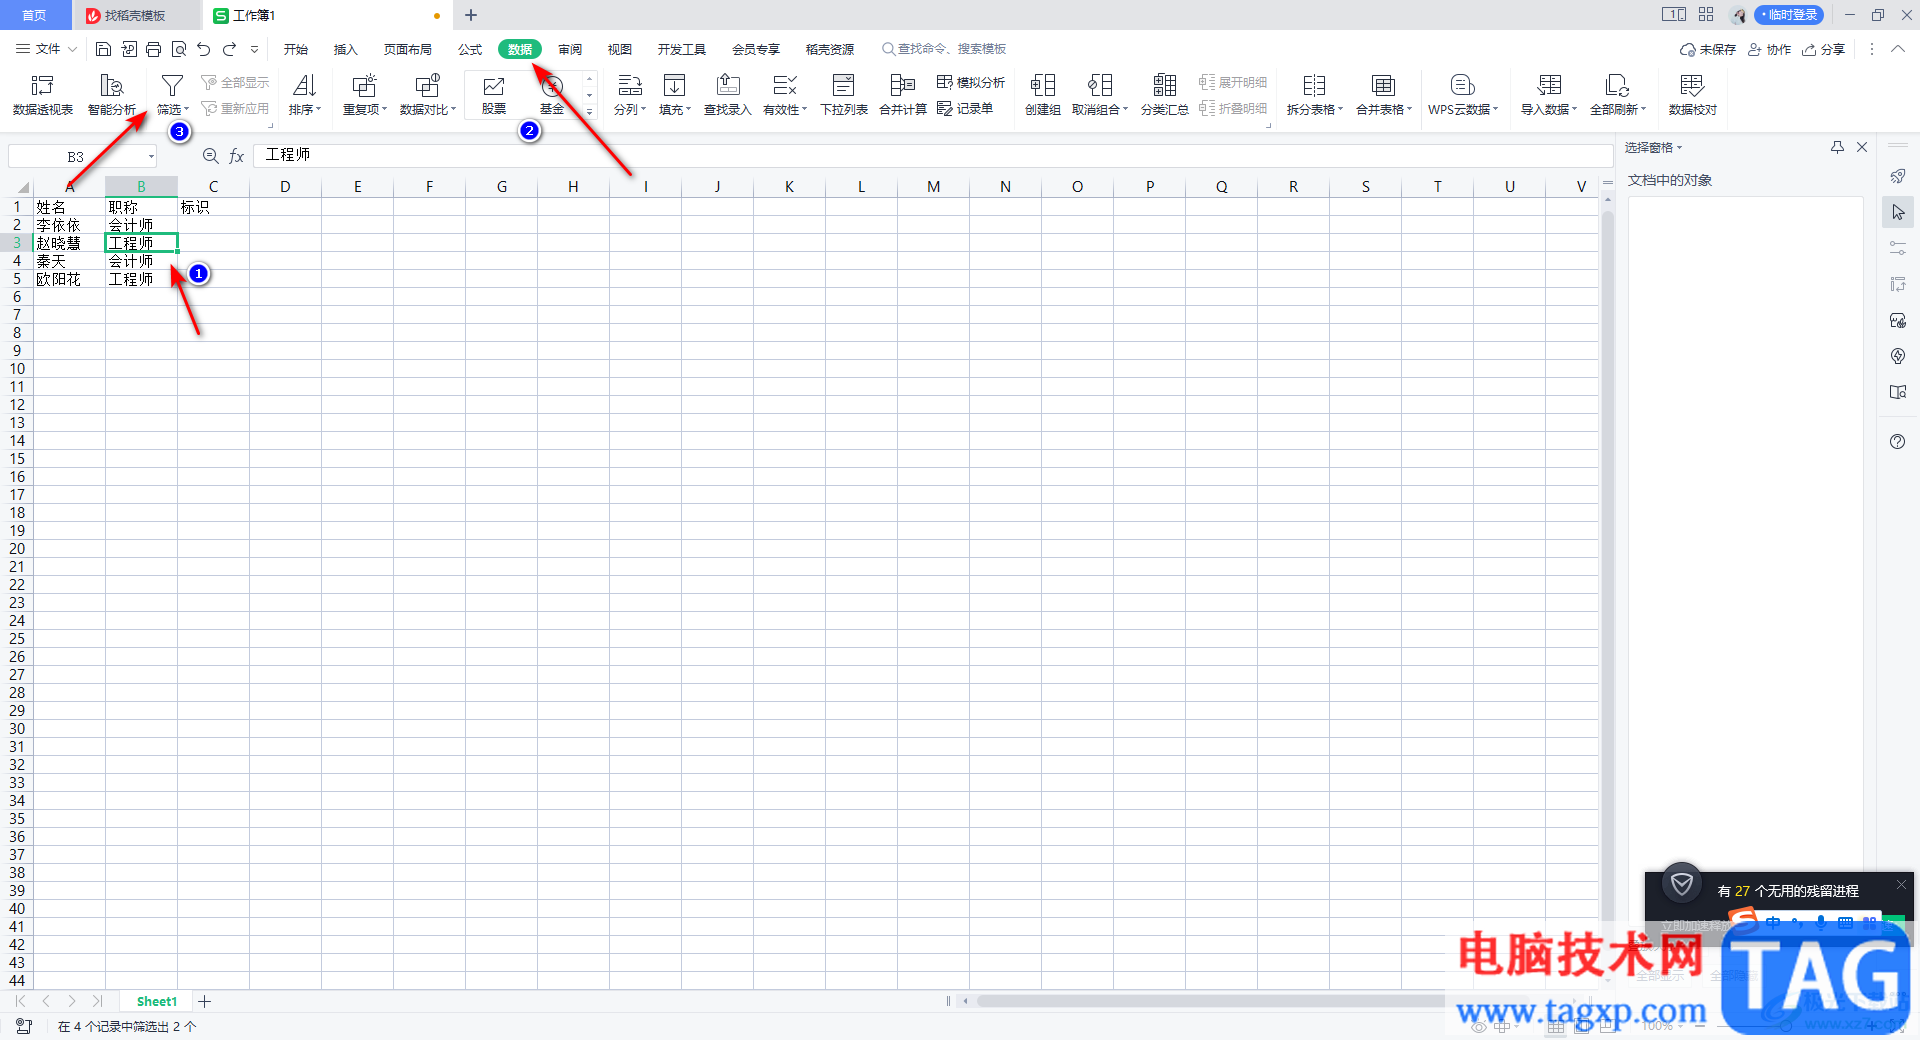Close the residual process notification popup
The width and height of the screenshot is (1920, 1040).
(1901, 884)
